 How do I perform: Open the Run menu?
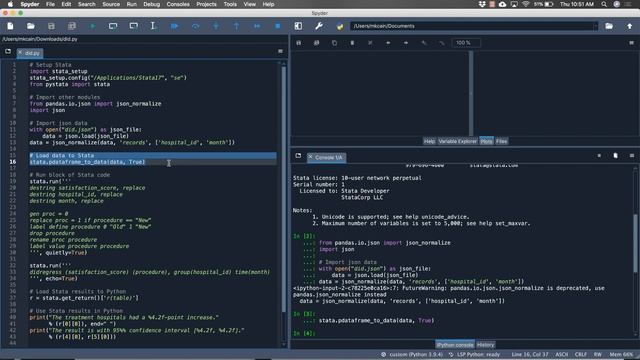click(x=131, y=4)
